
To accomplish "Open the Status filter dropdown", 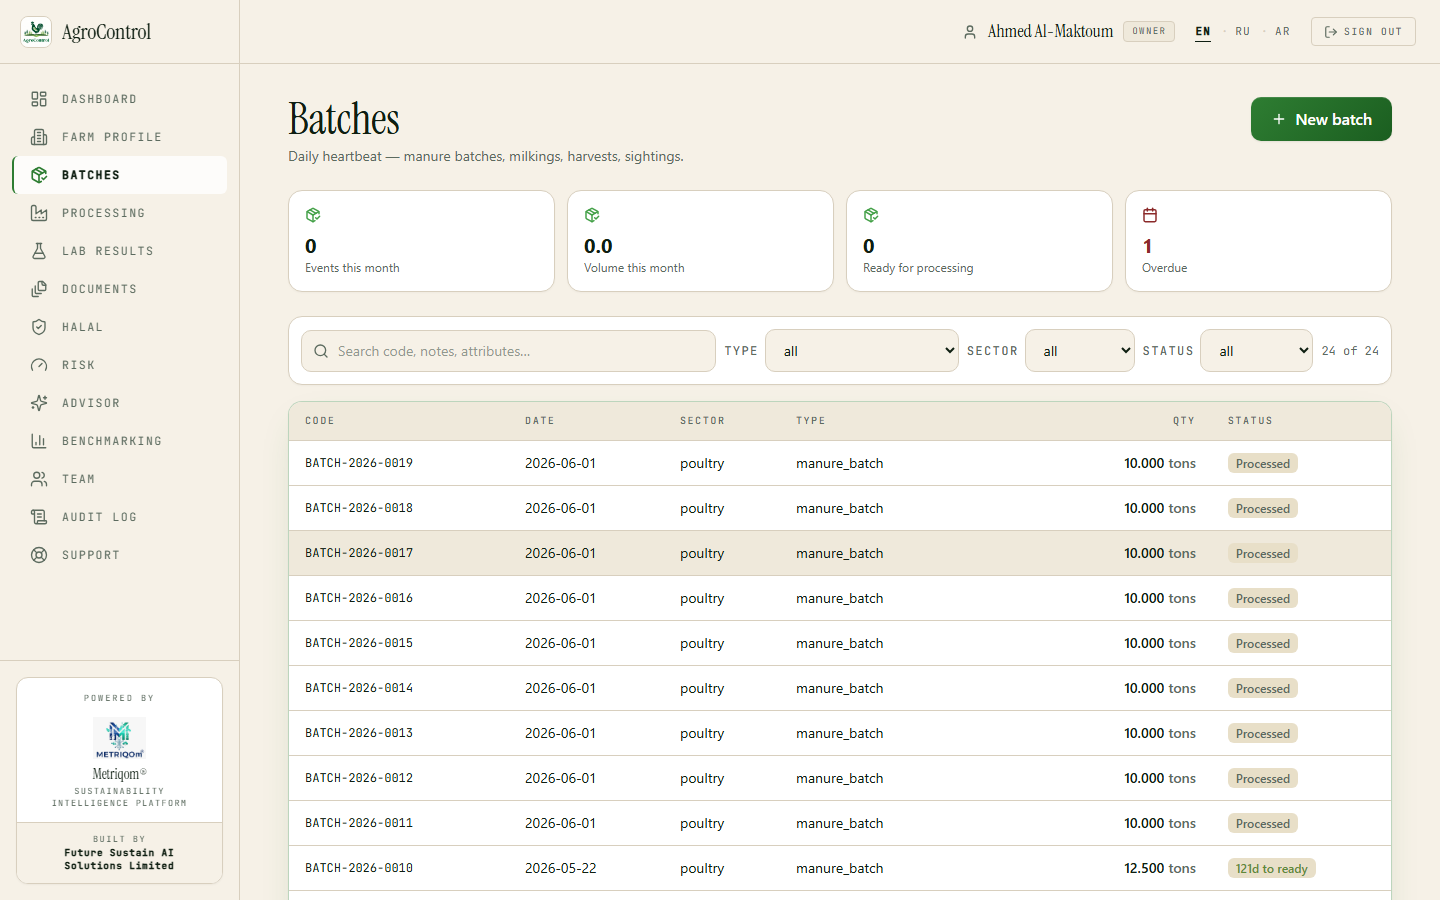I will (x=1256, y=351).
